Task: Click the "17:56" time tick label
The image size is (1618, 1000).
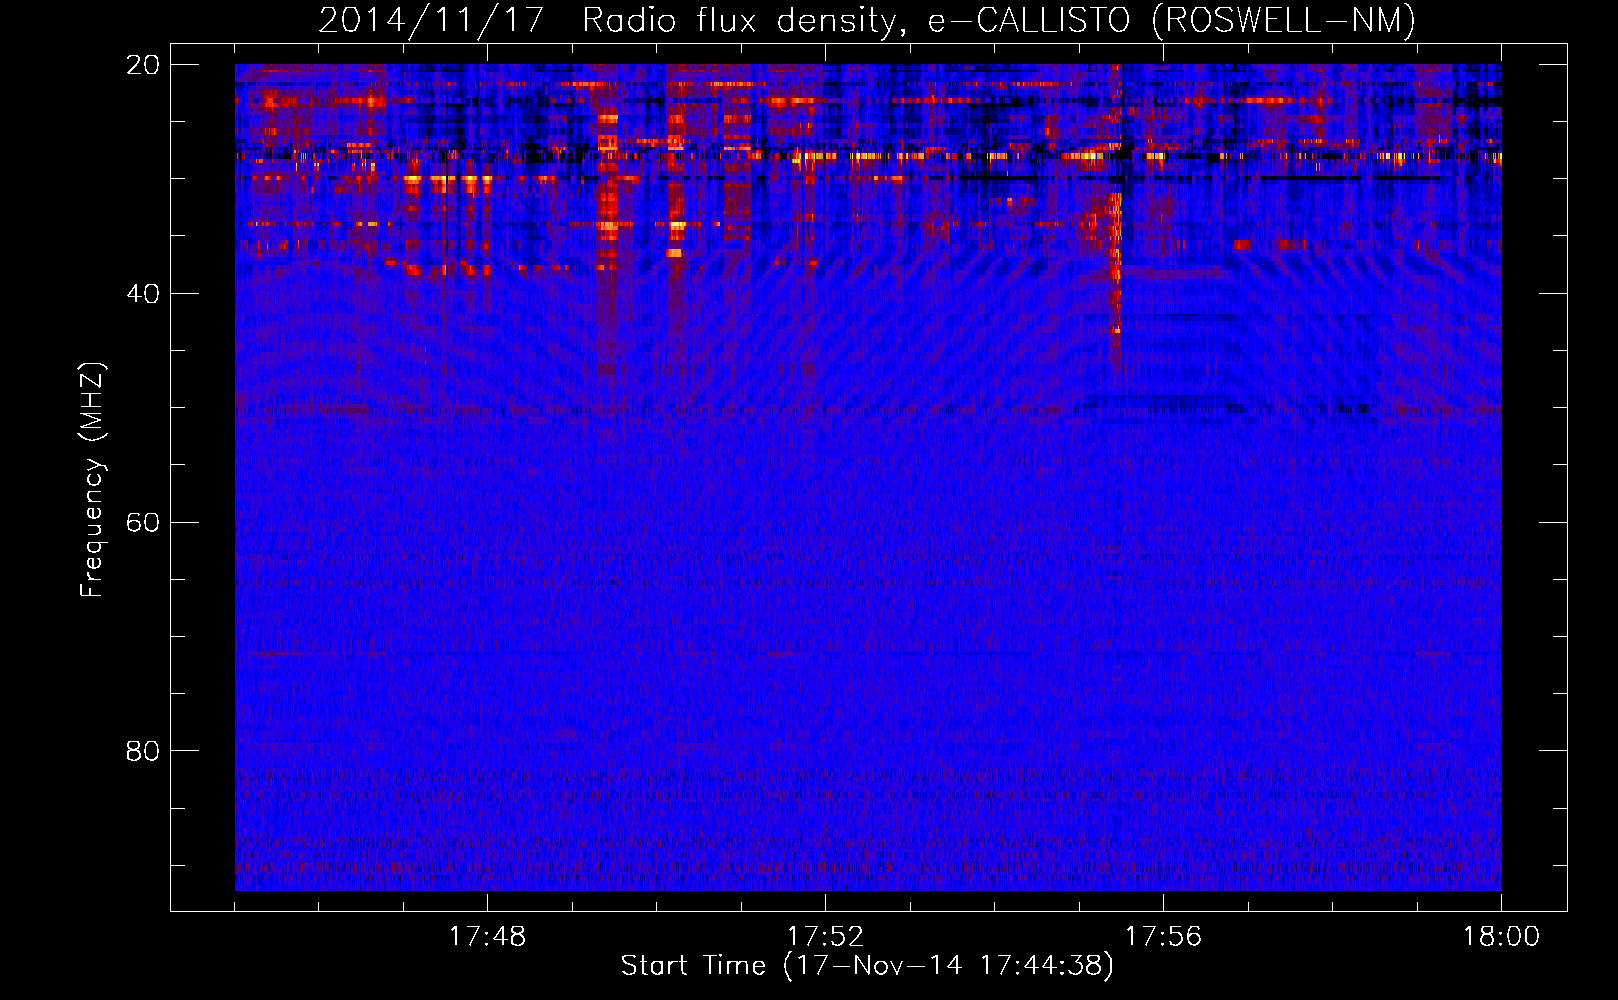Action: coord(1163,937)
